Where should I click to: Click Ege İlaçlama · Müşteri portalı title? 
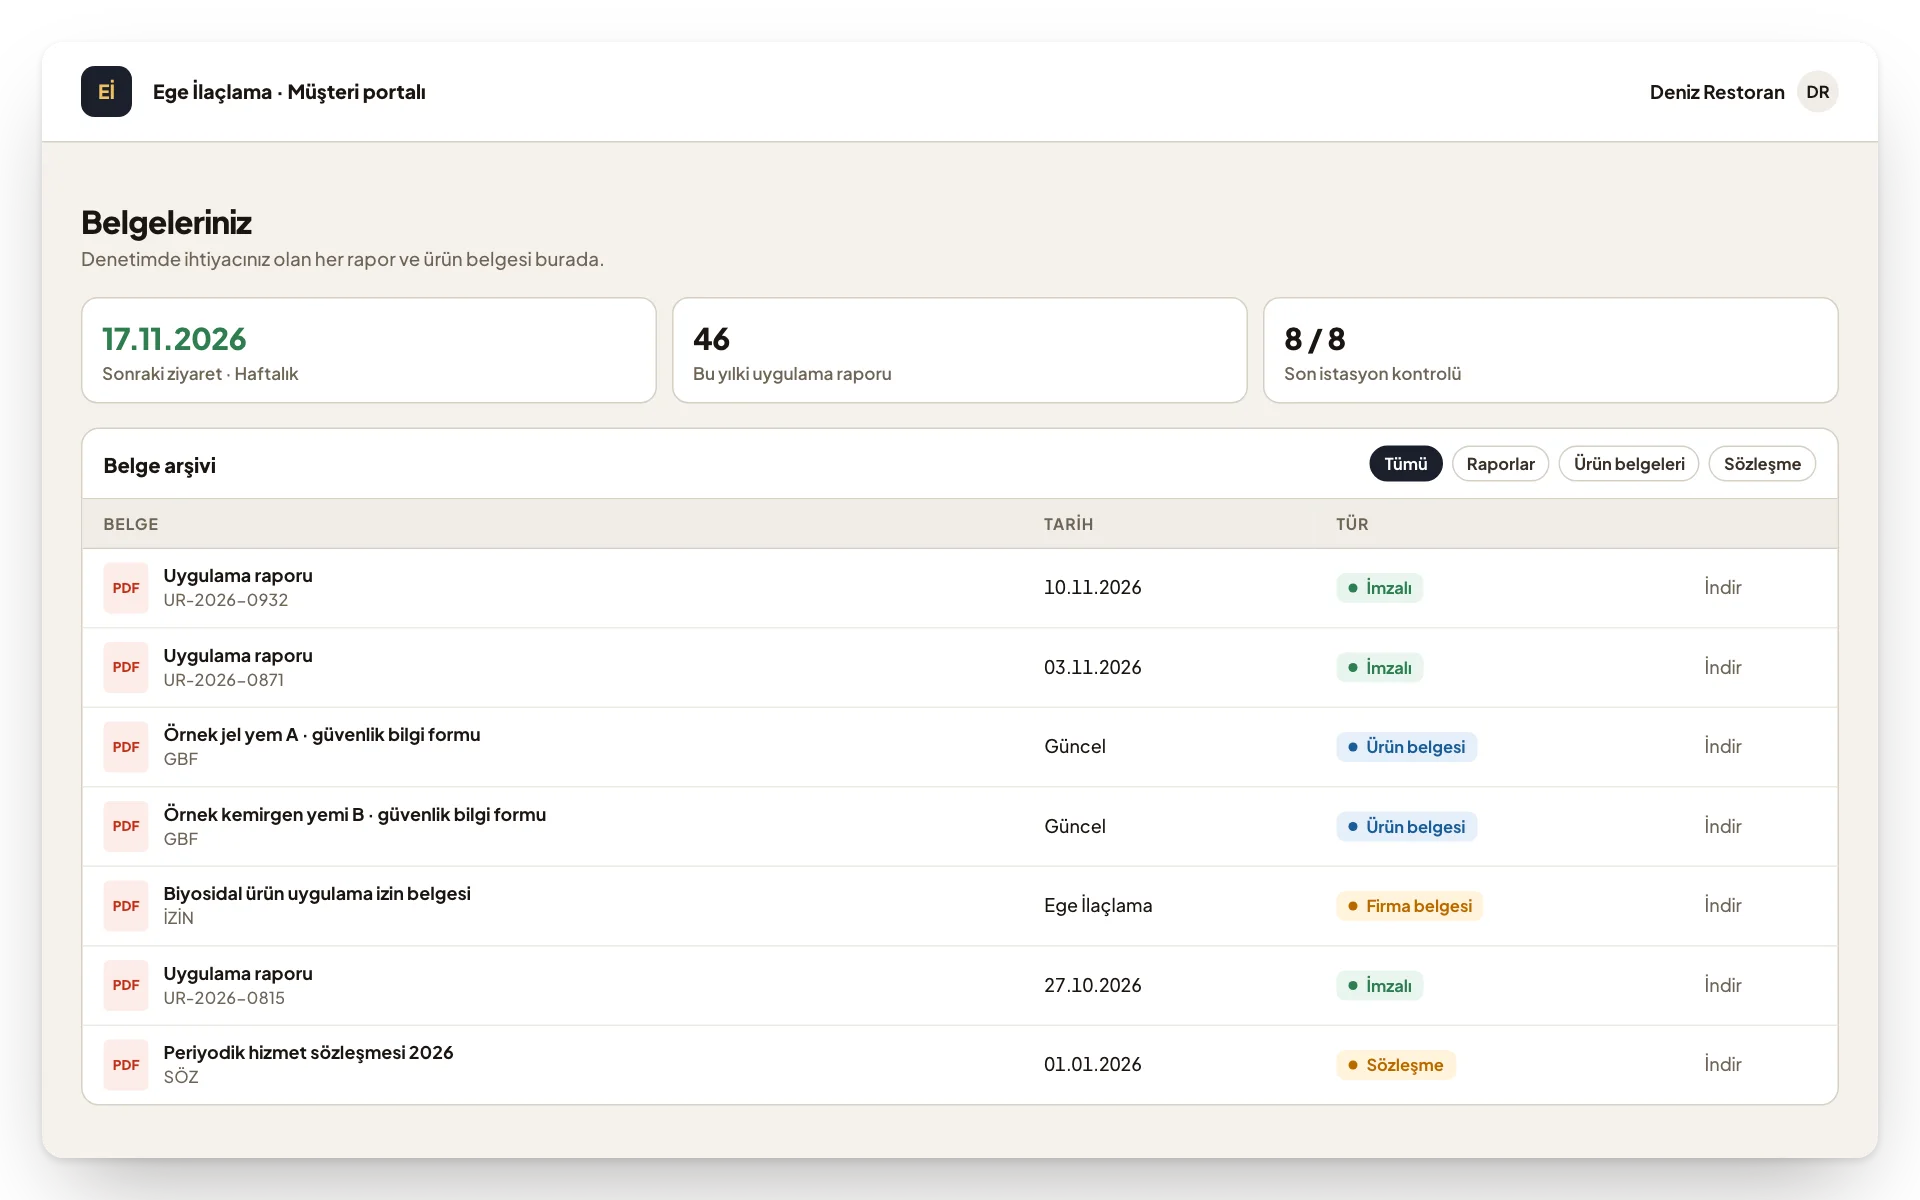[x=289, y=92]
